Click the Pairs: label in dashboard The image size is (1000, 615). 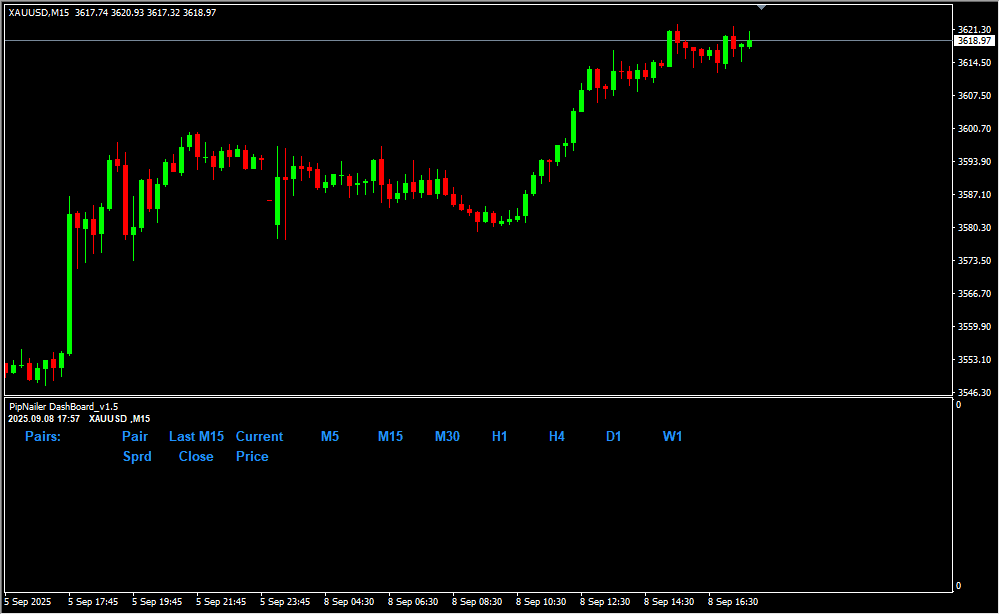tap(43, 437)
